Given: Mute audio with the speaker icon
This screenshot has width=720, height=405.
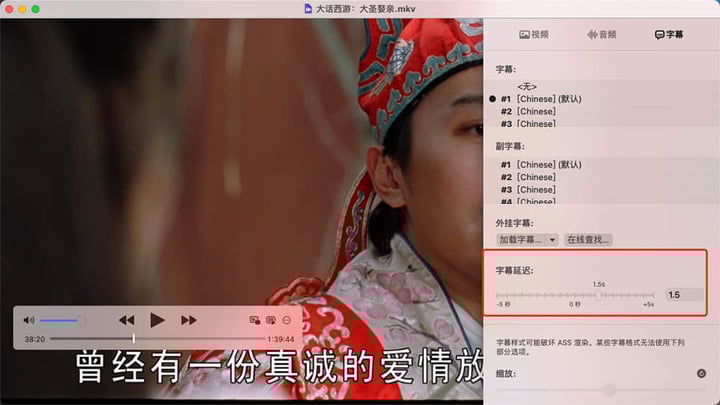Looking at the screenshot, I should pyautogui.click(x=28, y=320).
